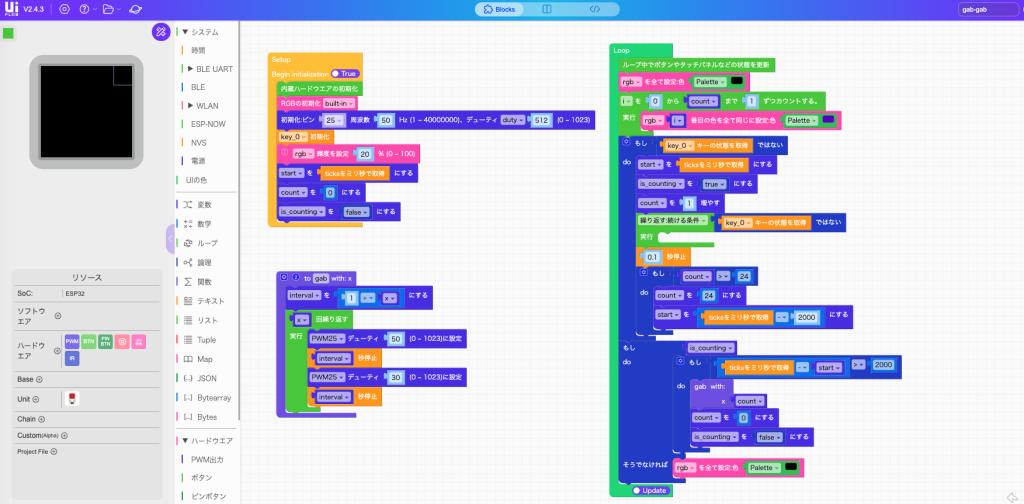
Task: Click the planet icon in header
Action: 135,9
